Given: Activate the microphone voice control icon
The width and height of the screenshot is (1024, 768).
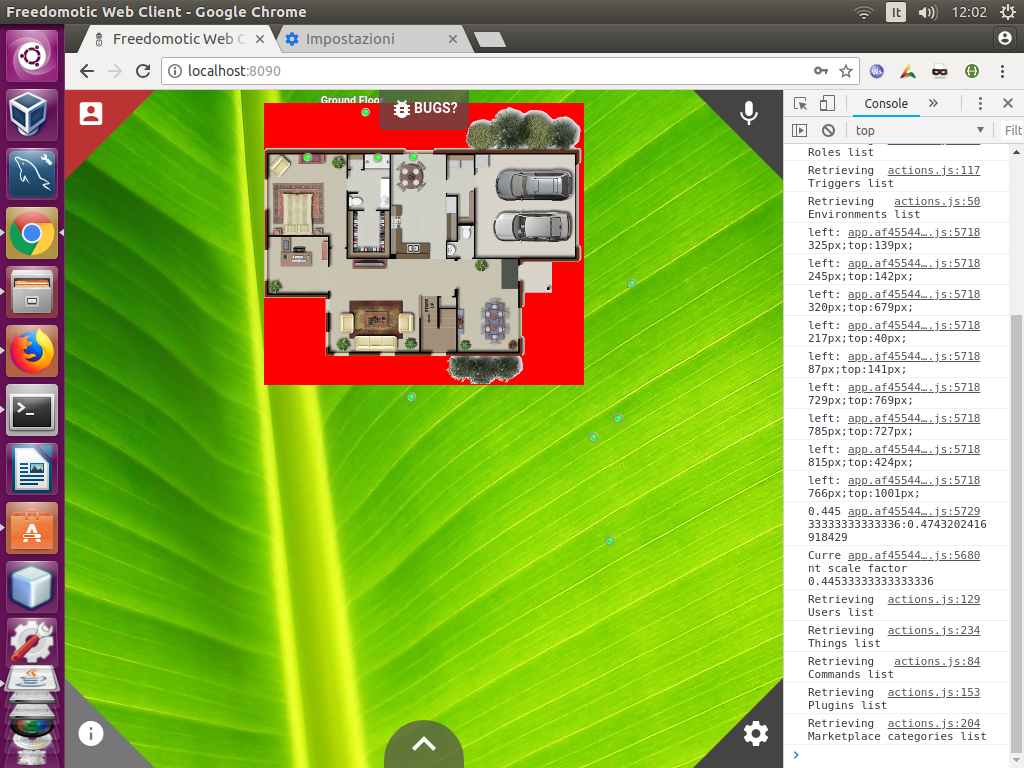Looking at the screenshot, I should [749, 113].
